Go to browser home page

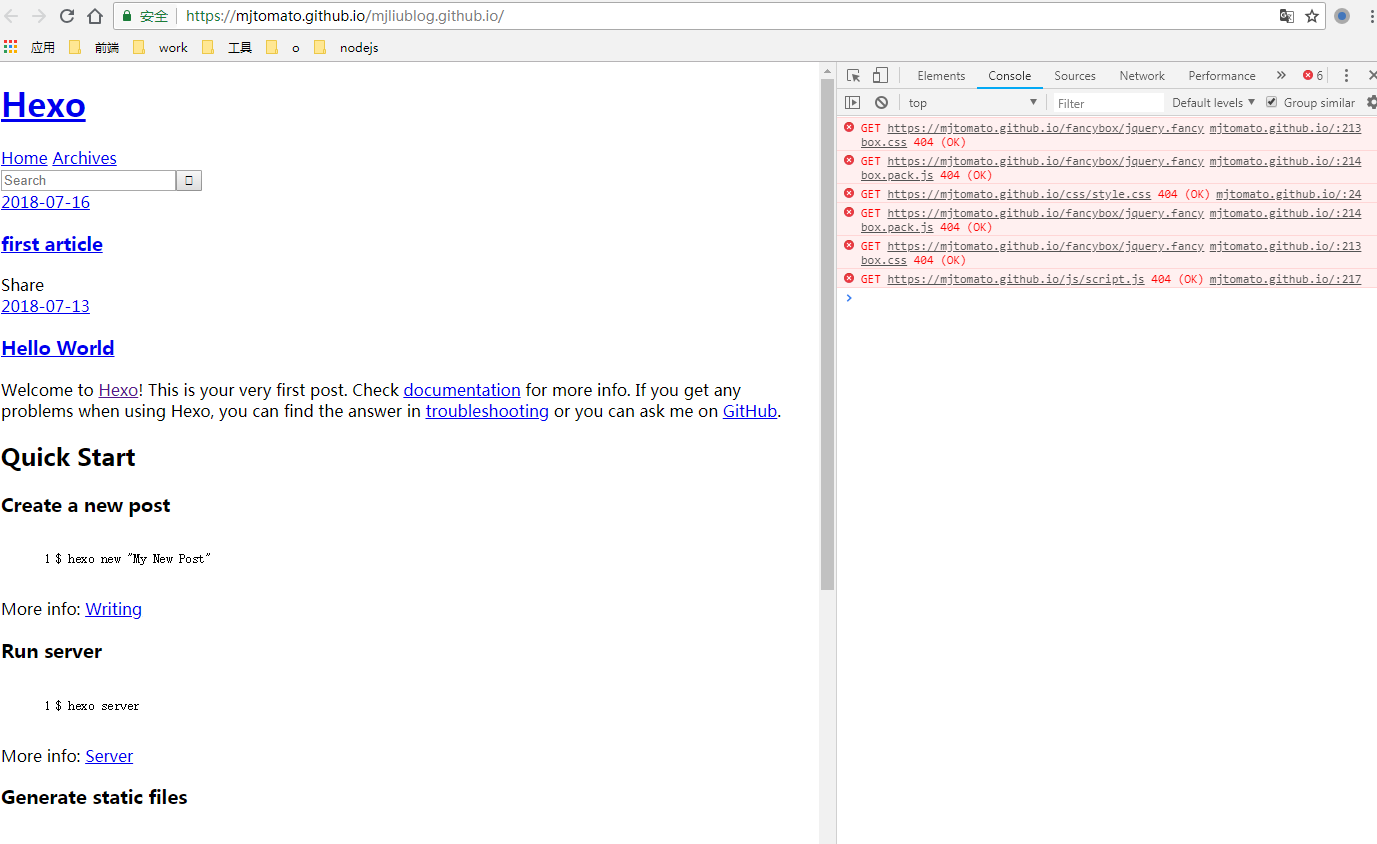click(x=94, y=16)
